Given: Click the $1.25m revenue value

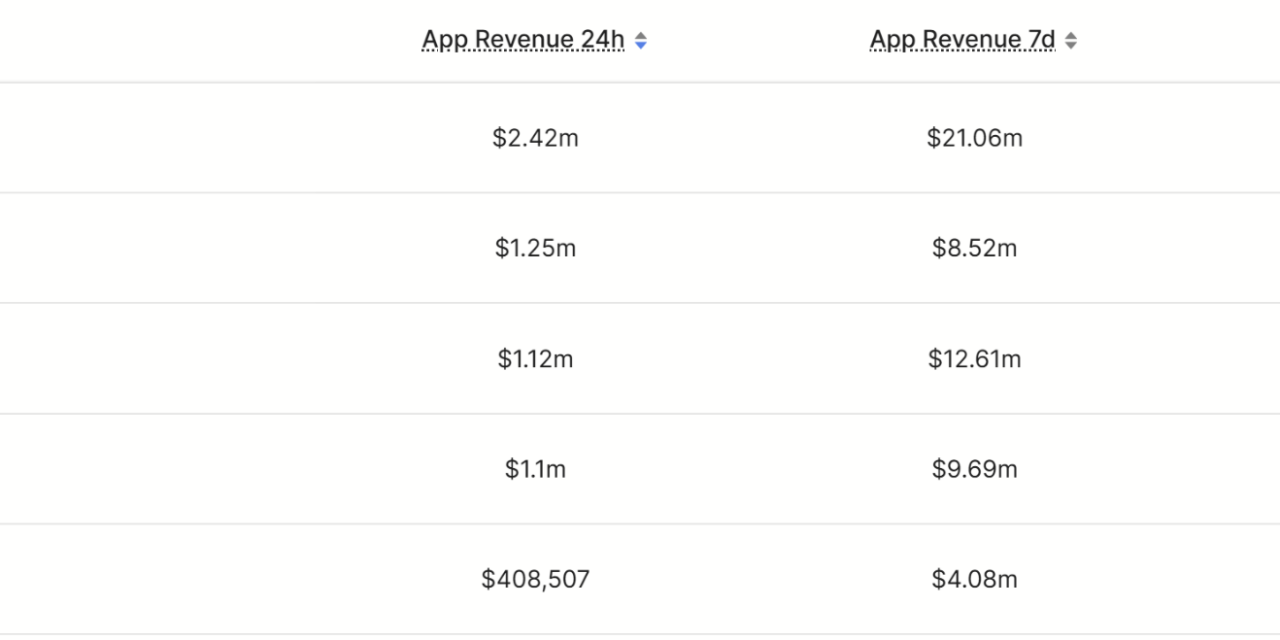Looking at the screenshot, I should coord(535,248).
